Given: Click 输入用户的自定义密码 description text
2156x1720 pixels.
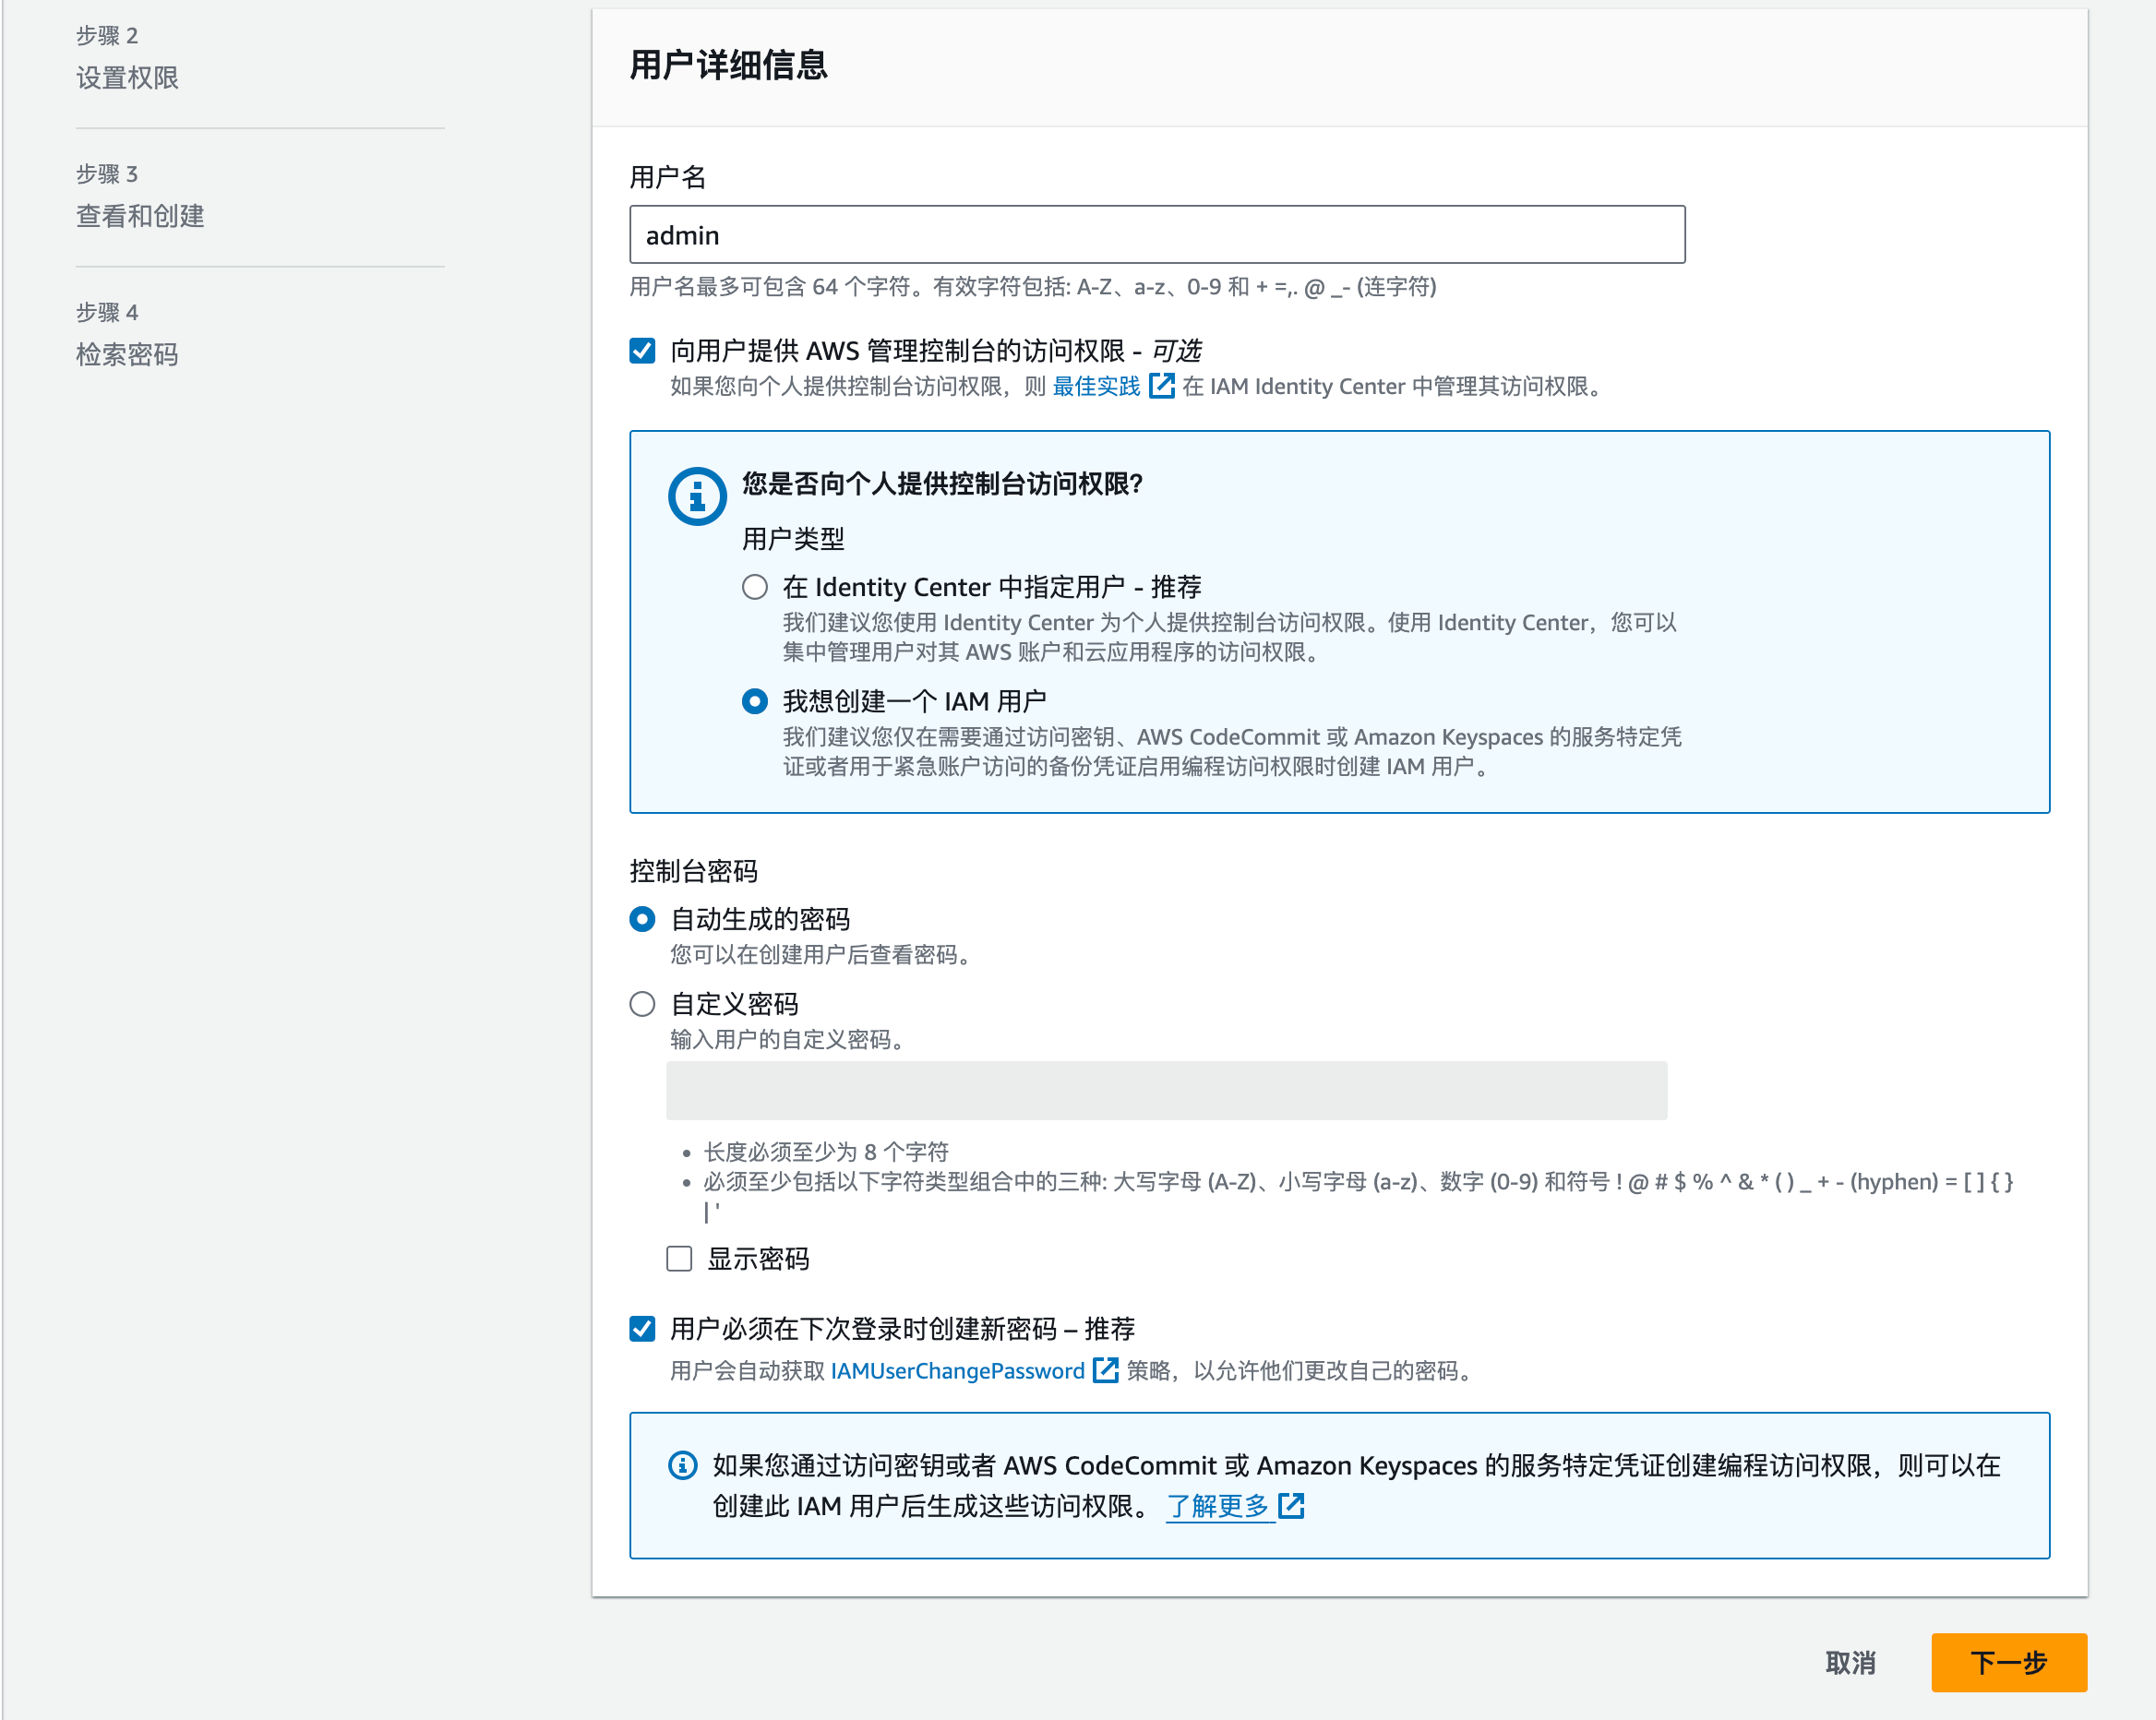Looking at the screenshot, I should tap(787, 1040).
